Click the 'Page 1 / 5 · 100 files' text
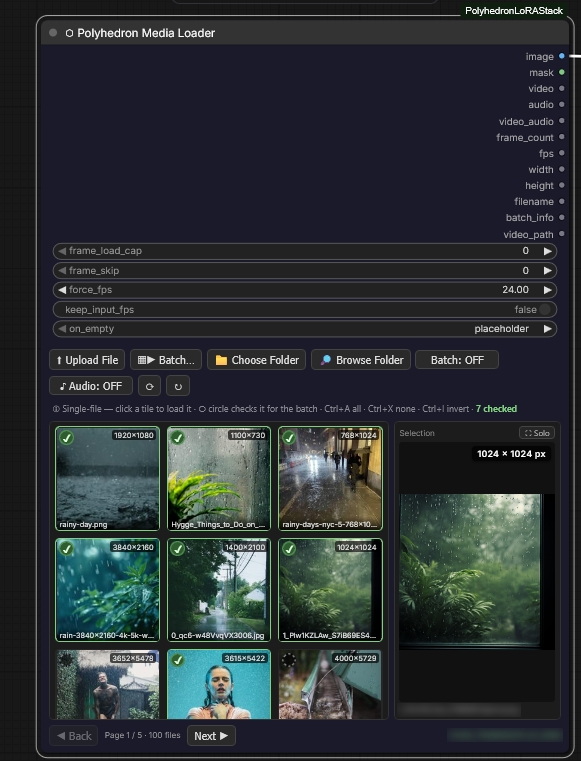Screen dimensions: 581x761 142,735
